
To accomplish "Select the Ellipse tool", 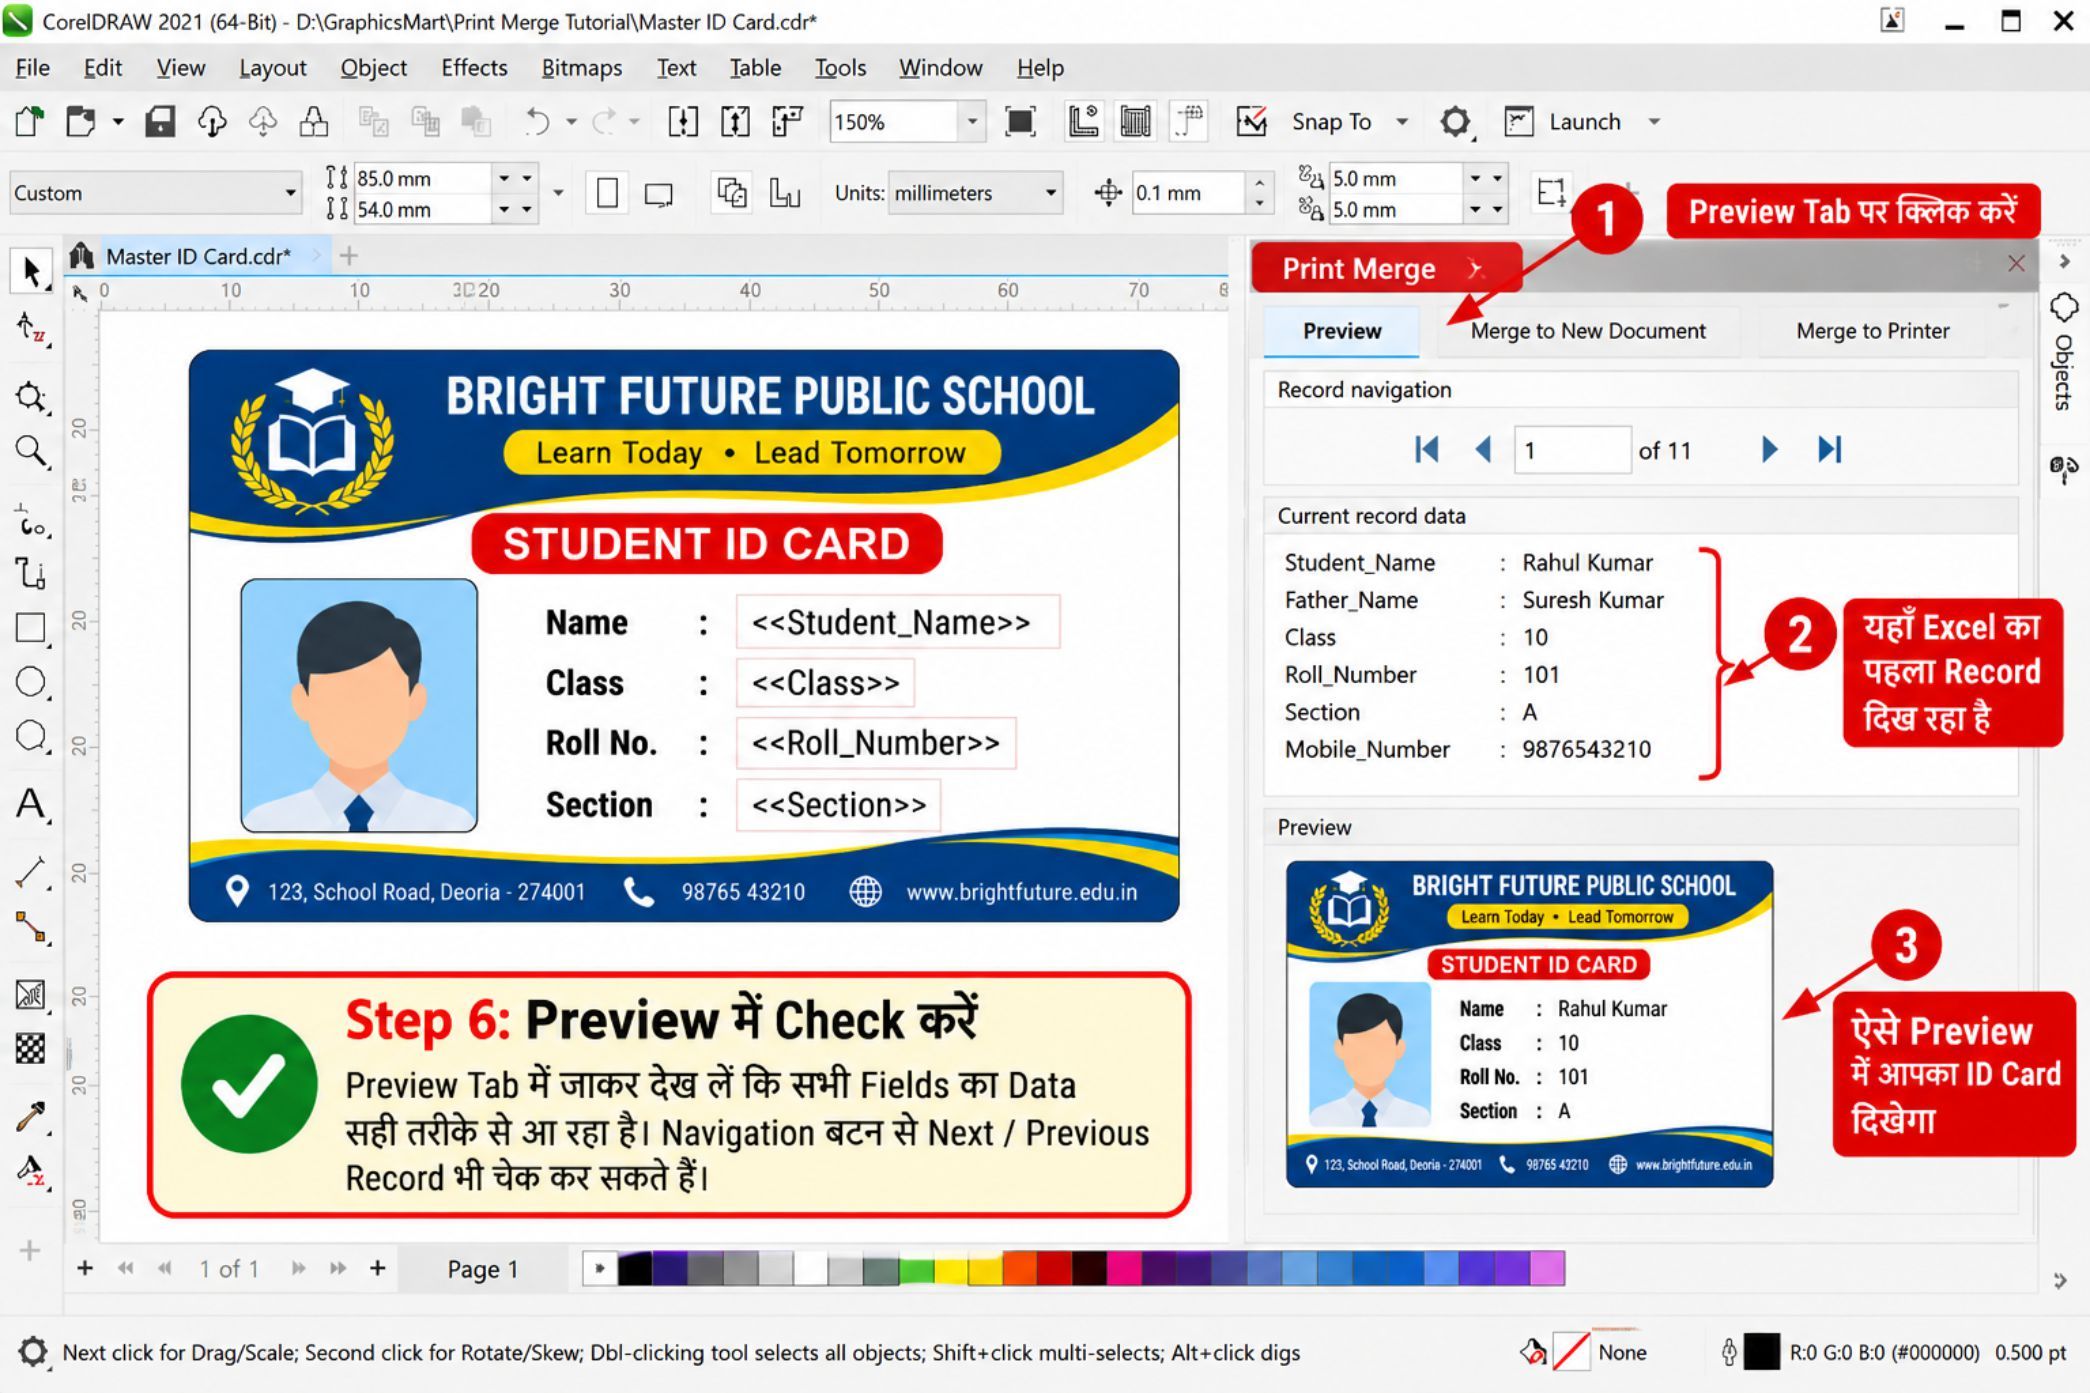I will pos(31,682).
